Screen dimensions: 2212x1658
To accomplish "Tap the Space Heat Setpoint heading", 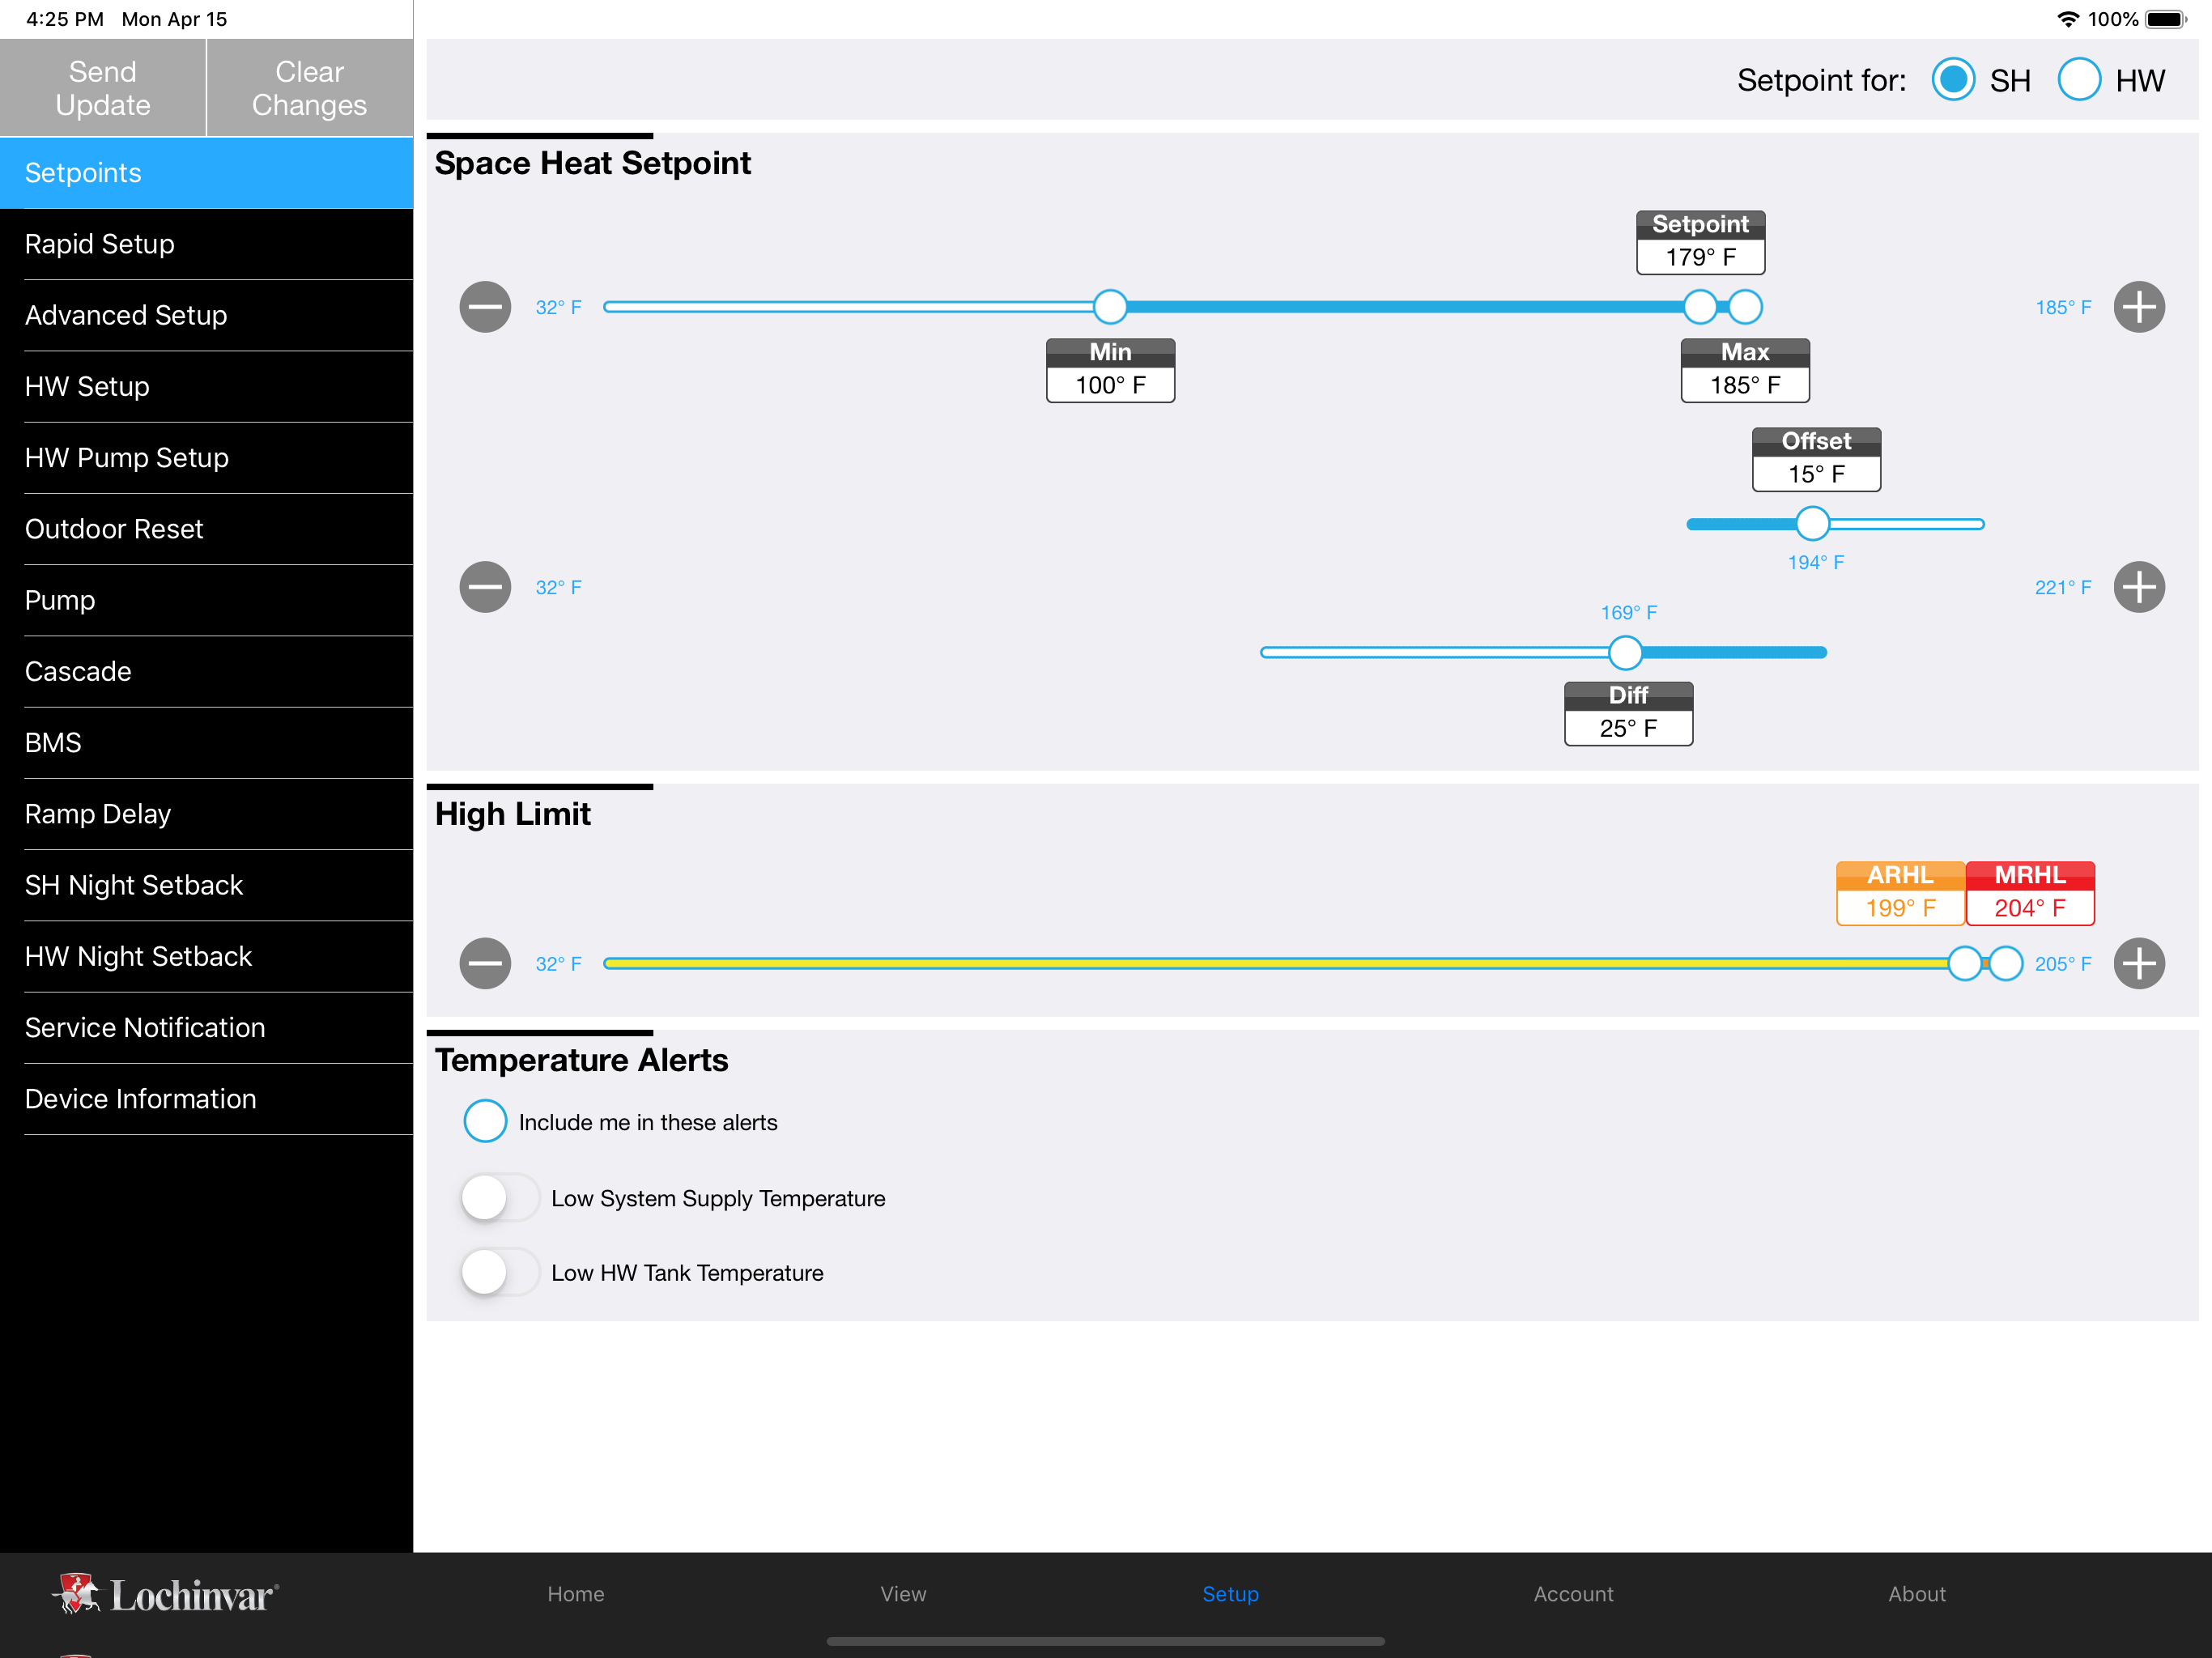I will coord(592,163).
